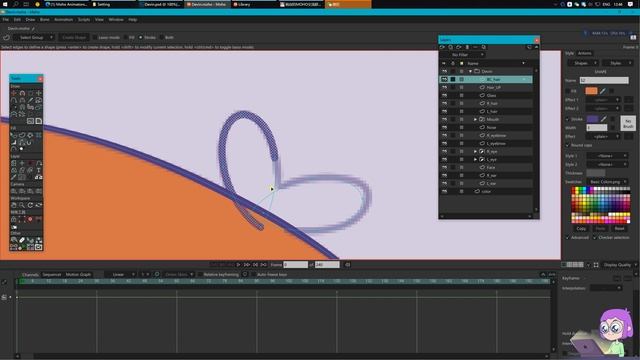Image resolution: width=640 pixels, height=360 pixels.
Task: Hide the Glass layer via eye icon
Action: 444,95
